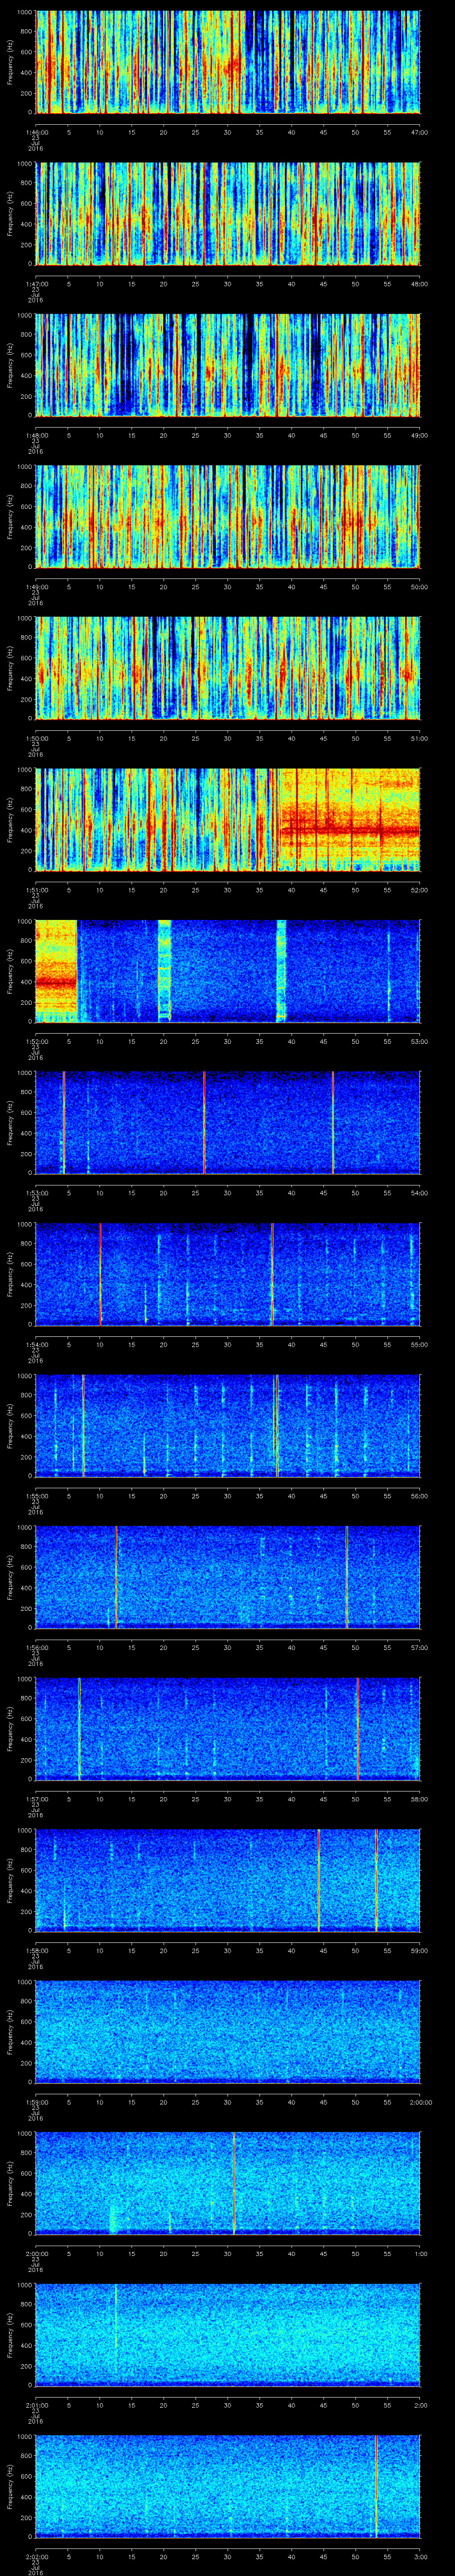Image resolution: width=455 pixels, height=2576 pixels.
Task: Click the spectrogram panel starting at 1:49:00
Action: pyautogui.click(x=228, y=516)
